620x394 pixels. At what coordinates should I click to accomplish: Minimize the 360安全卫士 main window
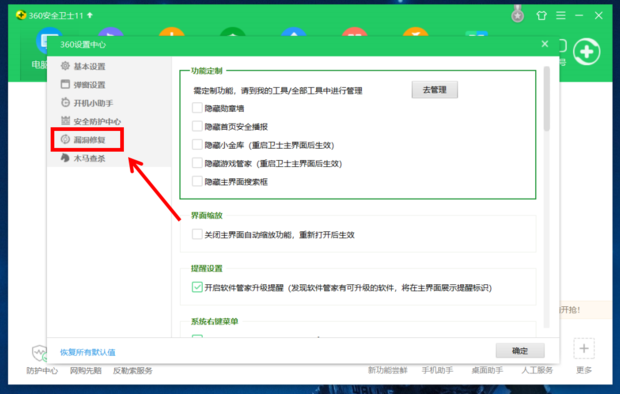(579, 15)
